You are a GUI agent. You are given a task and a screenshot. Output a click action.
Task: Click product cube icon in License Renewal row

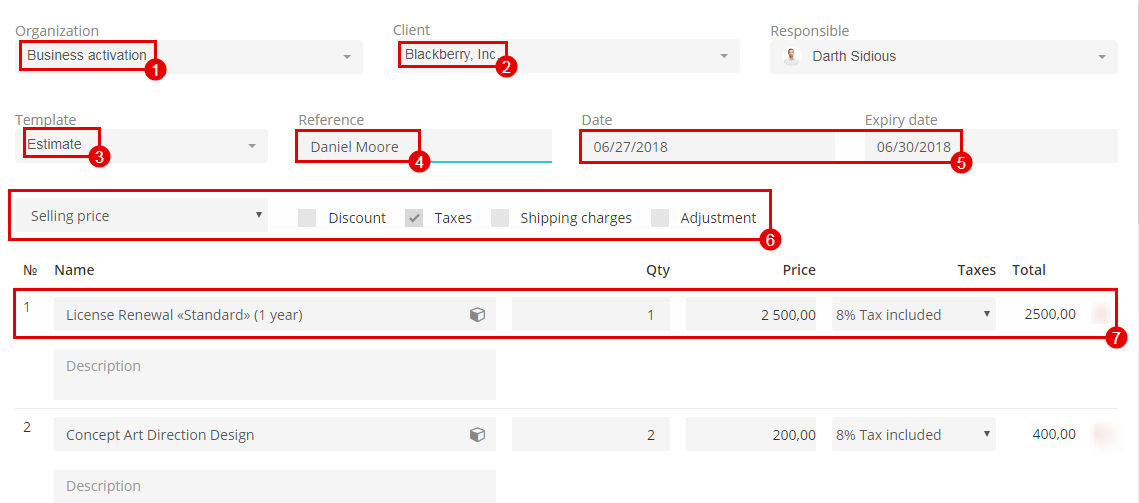coord(477,315)
